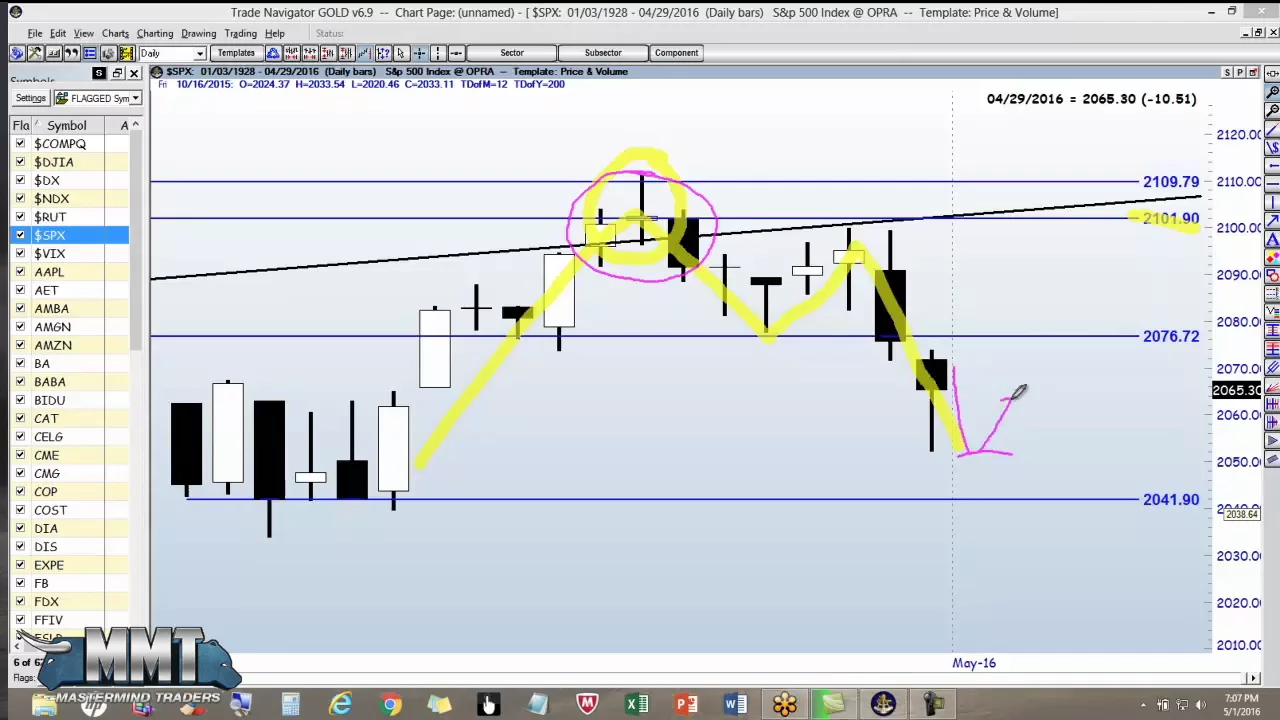
Task: Click restore icon on symbols panel
Action: coord(117,73)
